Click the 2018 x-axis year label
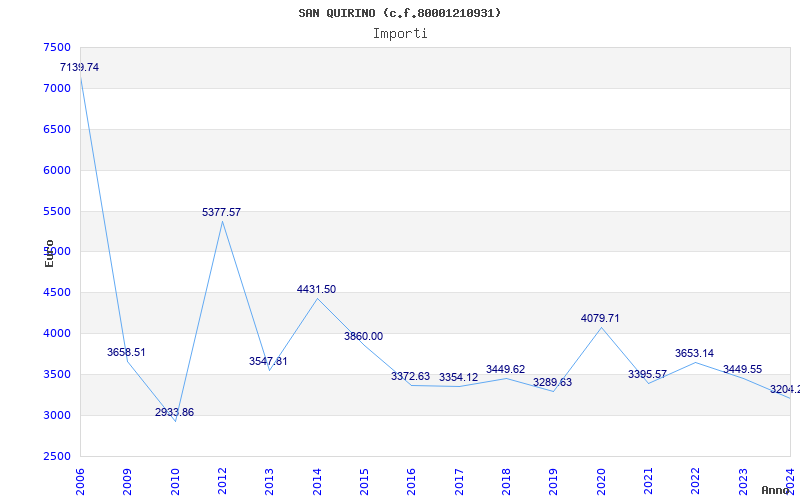800x500 pixels. point(506,482)
